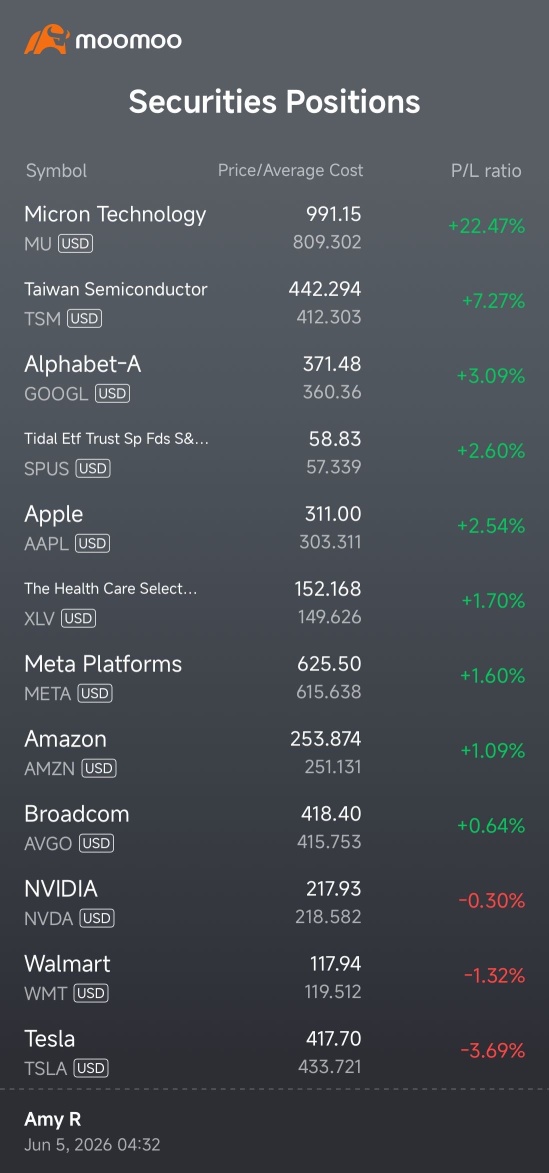This screenshot has width=549, height=1173.
Task: Click the Amy R user name
Action: tap(52, 1119)
